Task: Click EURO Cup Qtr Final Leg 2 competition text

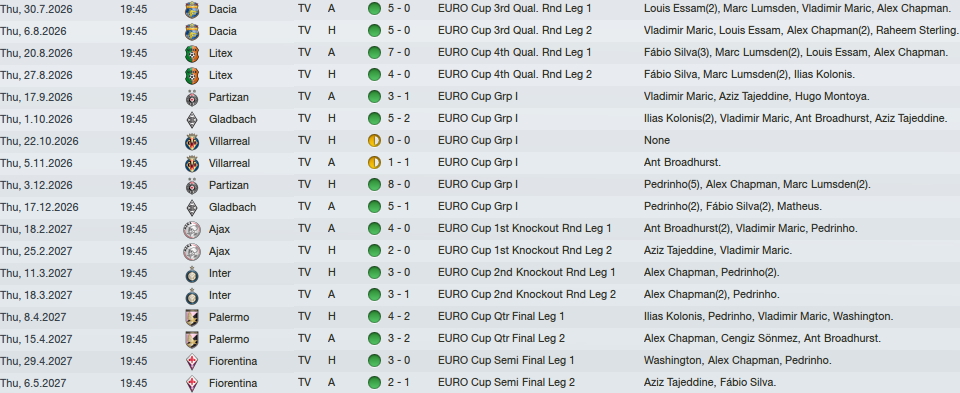Action: (501, 339)
